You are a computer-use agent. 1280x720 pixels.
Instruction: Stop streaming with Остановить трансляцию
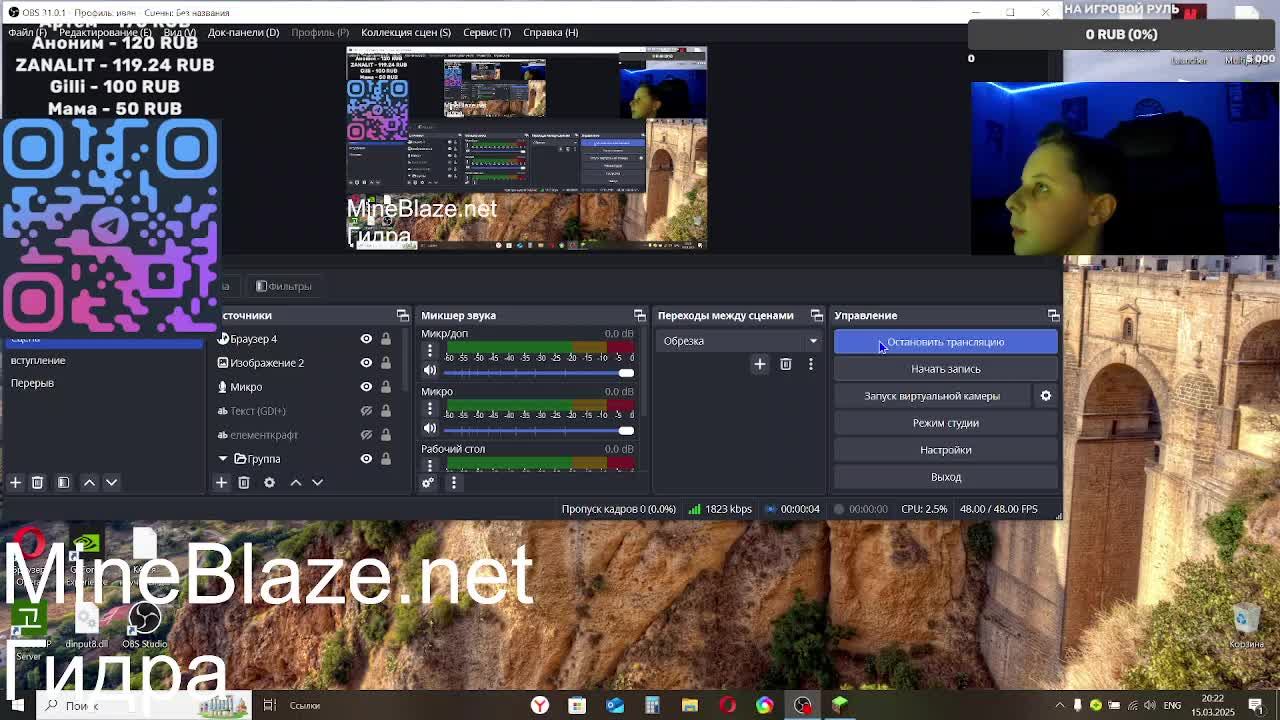click(945, 342)
